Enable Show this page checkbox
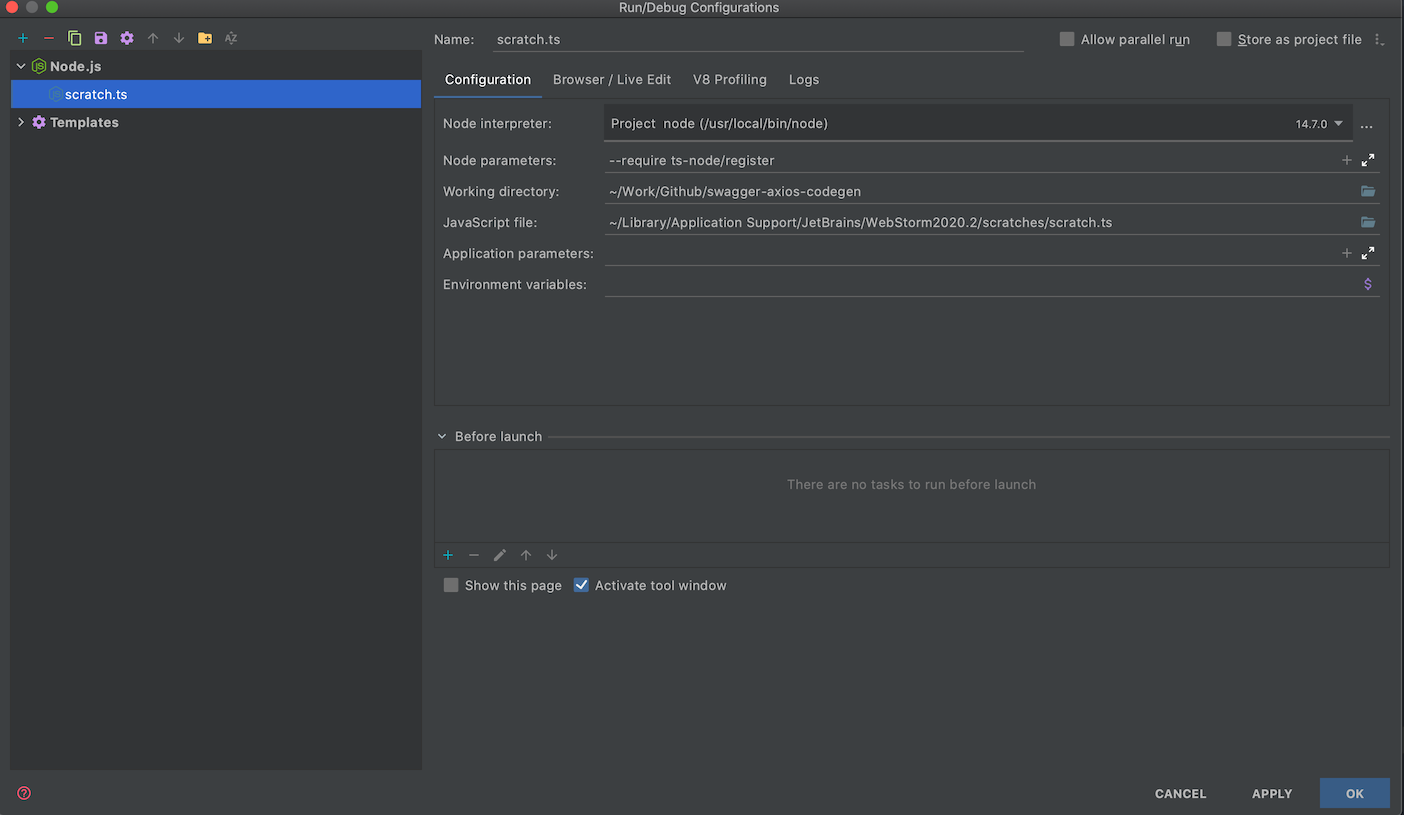Screen dimensions: 1404x815 point(451,585)
